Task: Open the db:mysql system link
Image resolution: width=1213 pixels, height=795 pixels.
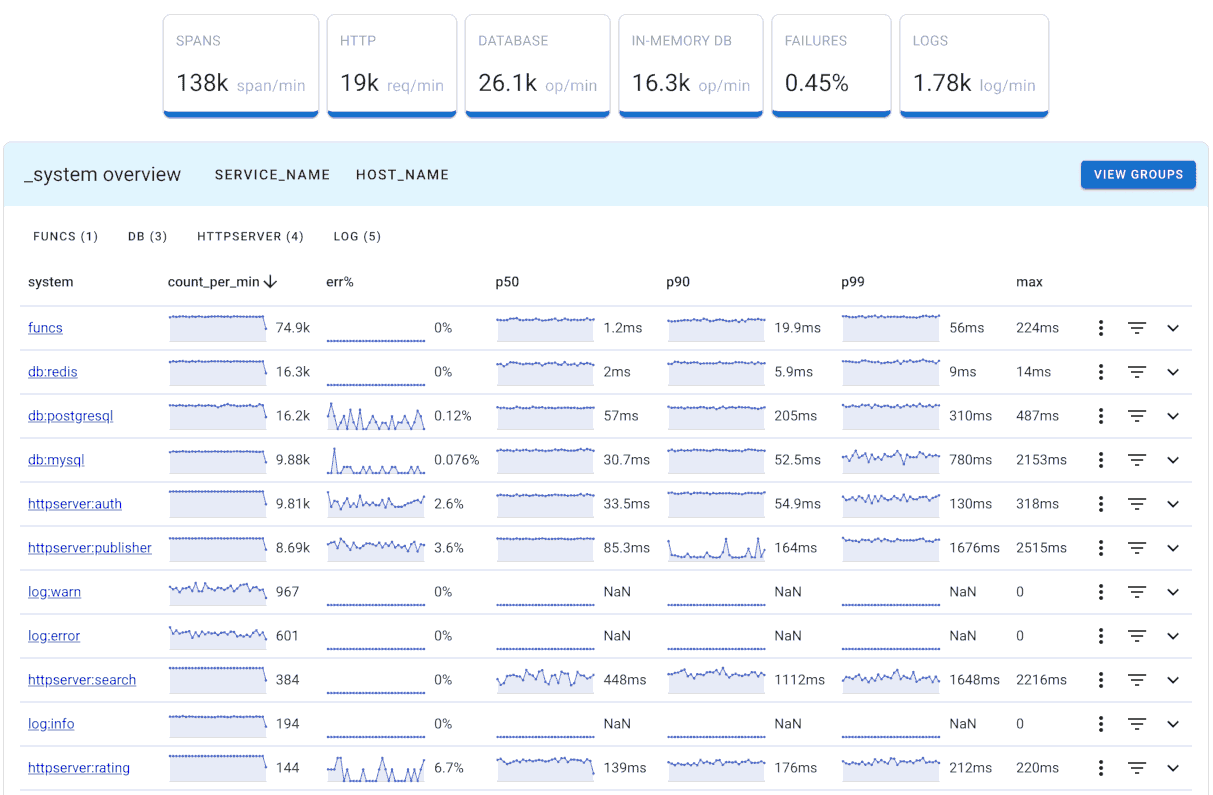Action: pos(56,460)
